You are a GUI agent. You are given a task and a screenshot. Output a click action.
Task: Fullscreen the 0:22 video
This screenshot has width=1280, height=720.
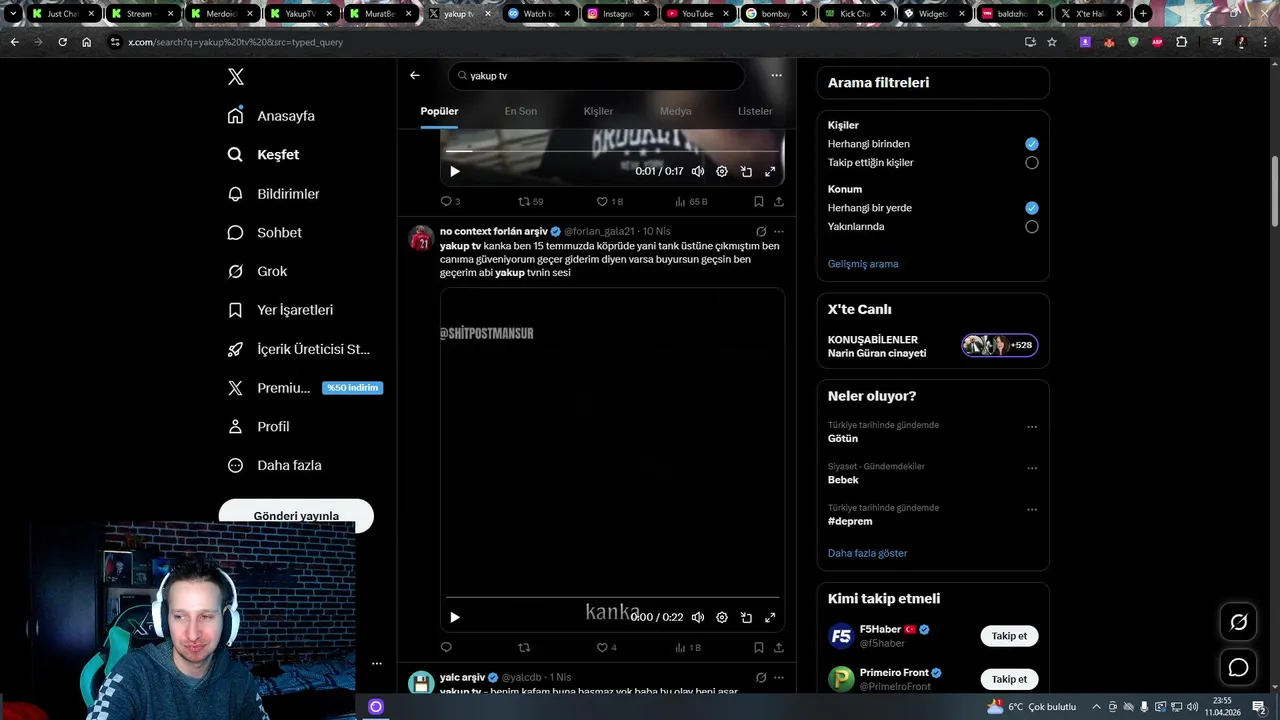point(770,617)
